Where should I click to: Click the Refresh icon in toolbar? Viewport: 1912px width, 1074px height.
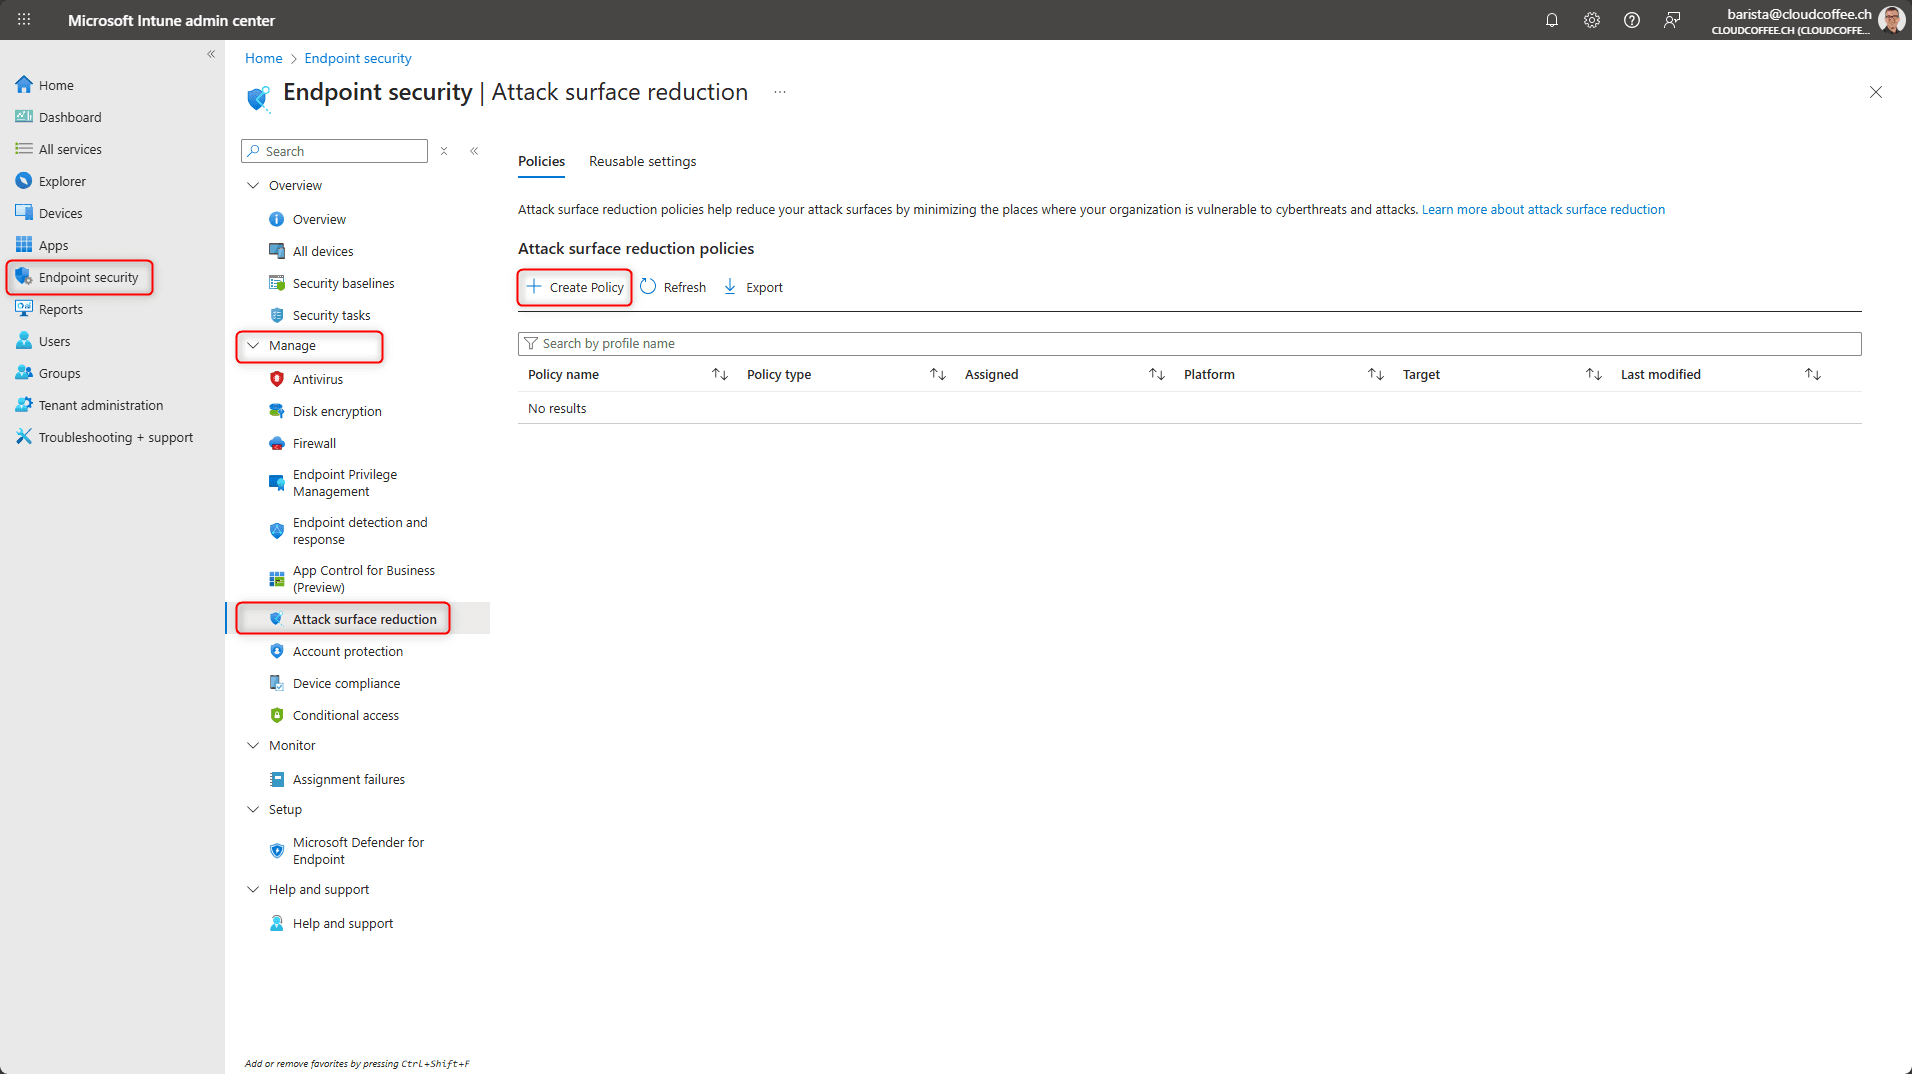[x=648, y=287]
